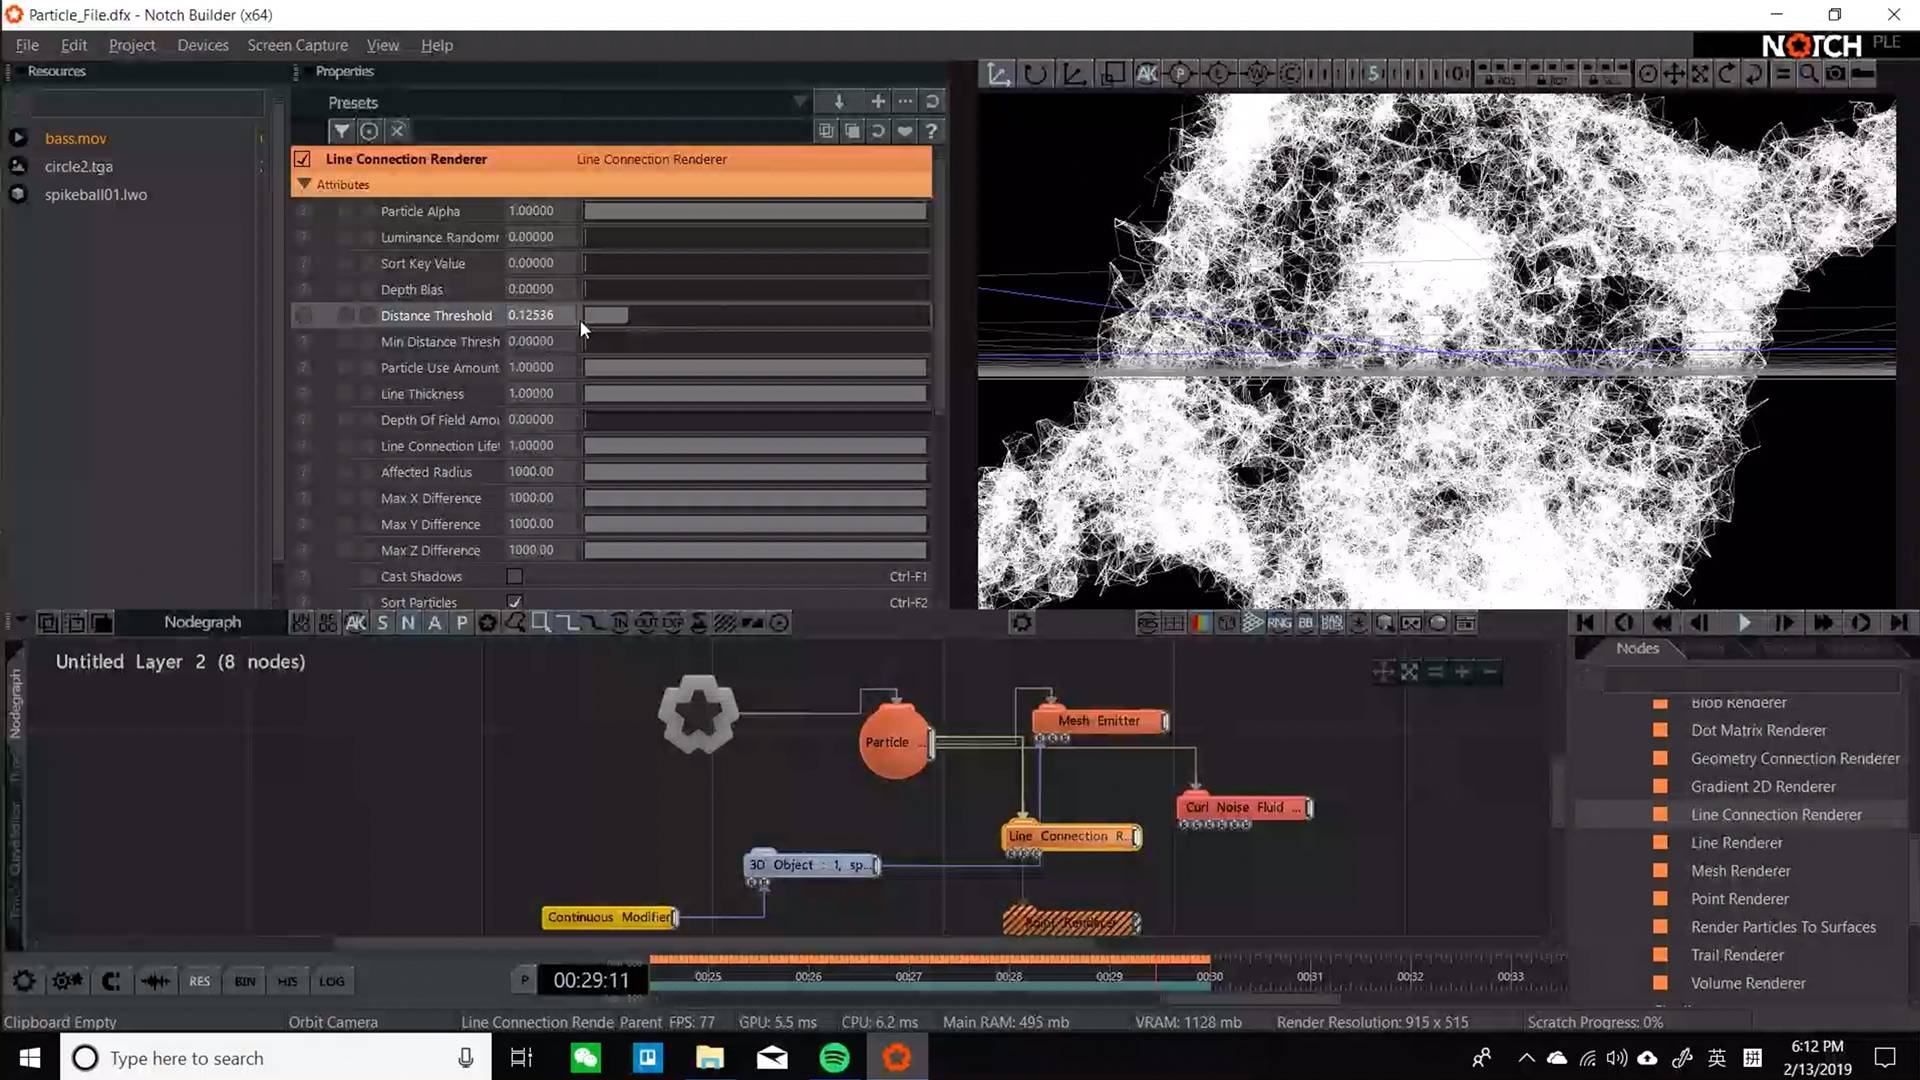Click the rotate tool in viewport toolbar
1920x1080 pixels.
pyautogui.click(x=1036, y=74)
